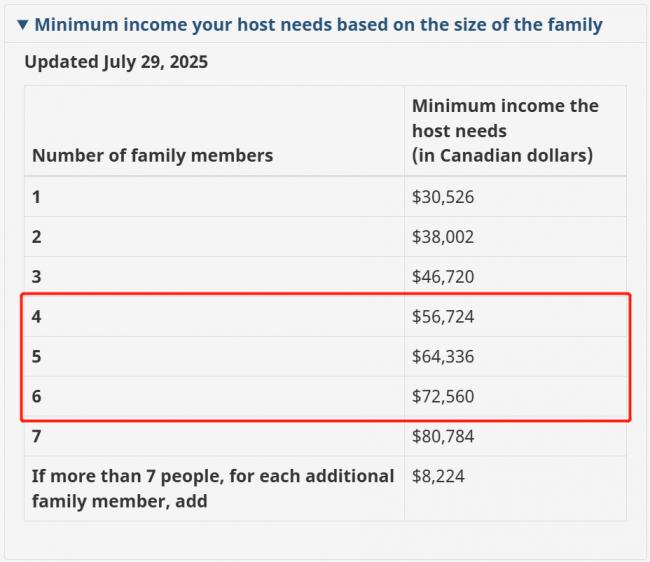This screenshot has width=650, height=562.
Task: Click the $8,224 additional member amount
Action: 438,477
